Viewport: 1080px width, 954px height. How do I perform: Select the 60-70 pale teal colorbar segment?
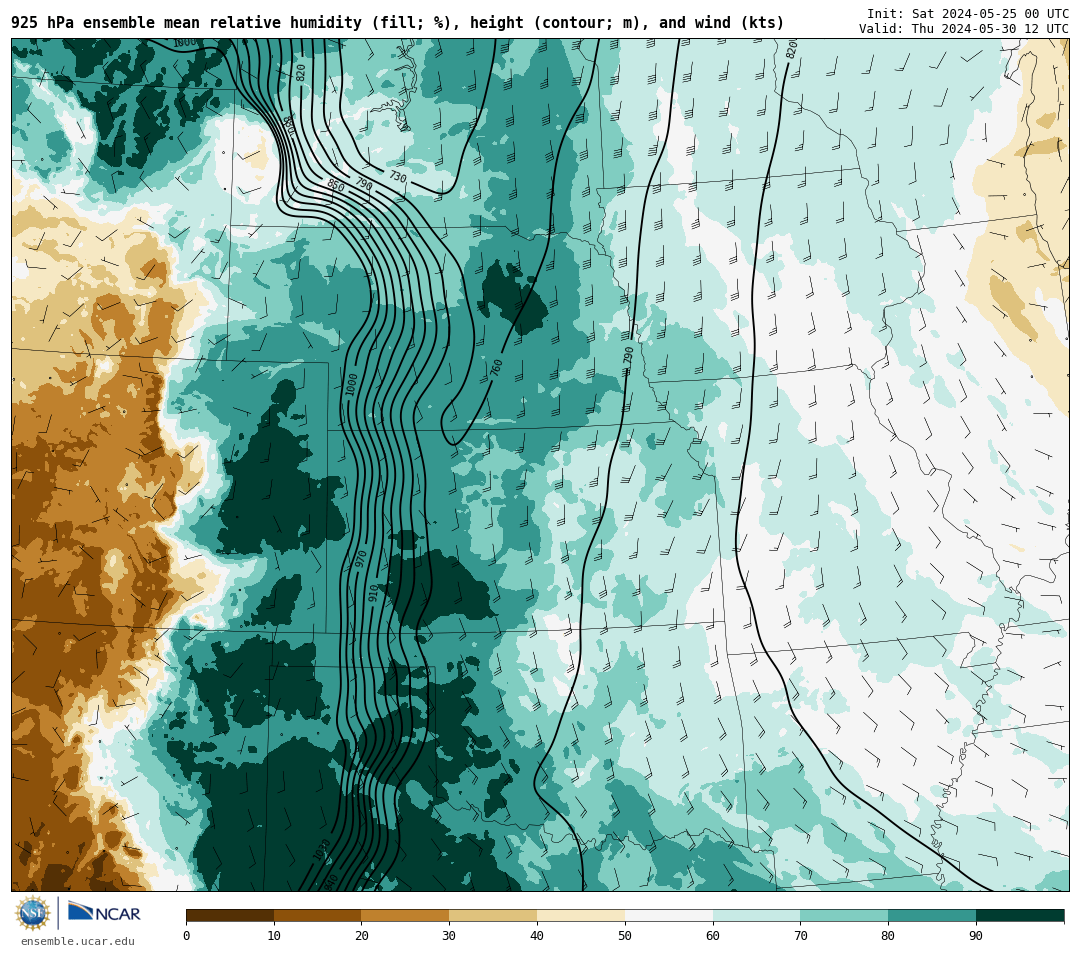[x=756, y=915]
